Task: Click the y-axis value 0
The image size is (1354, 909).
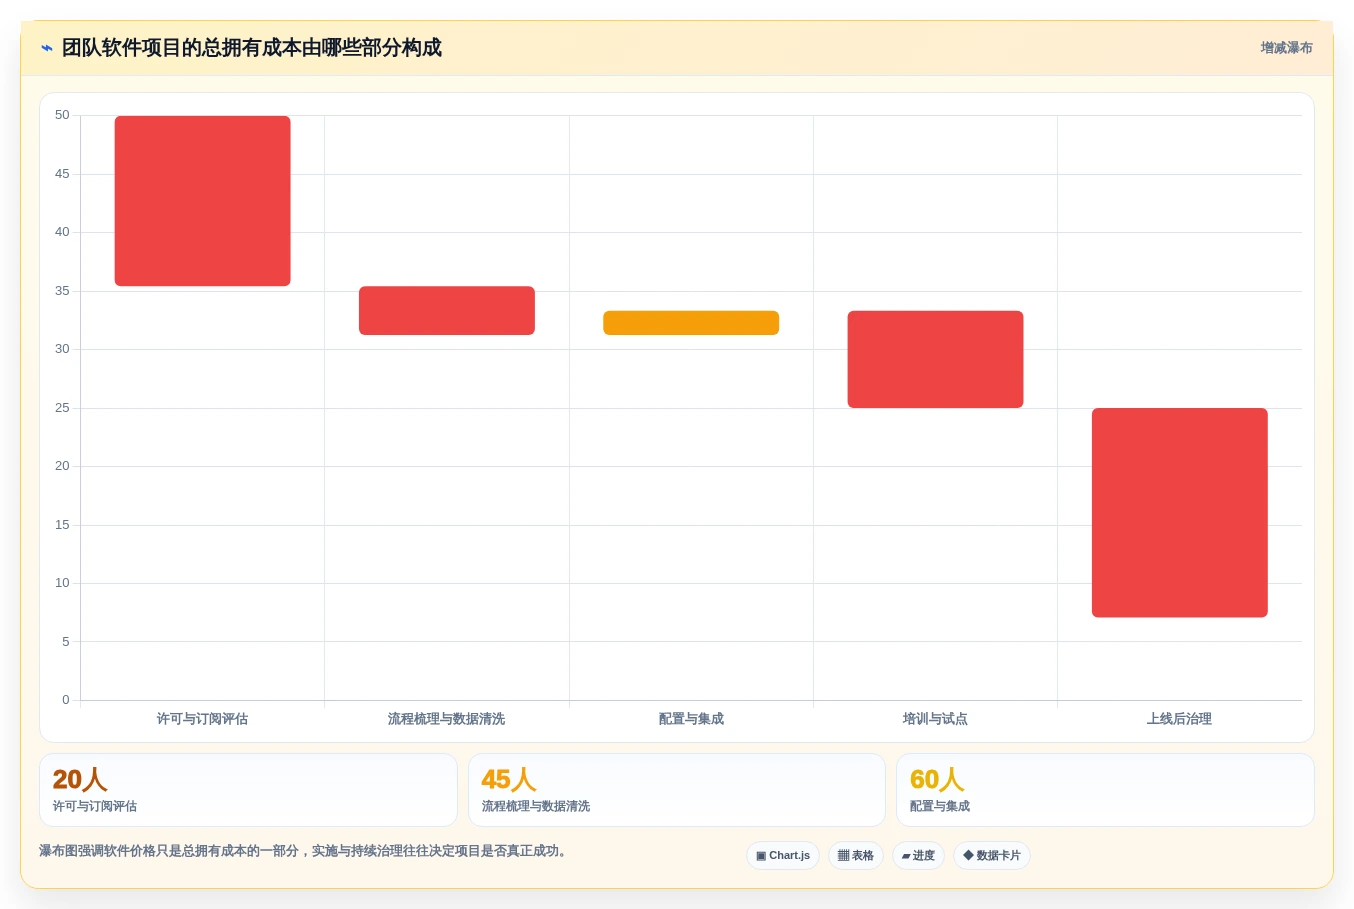Action: (x=66, y=700)
